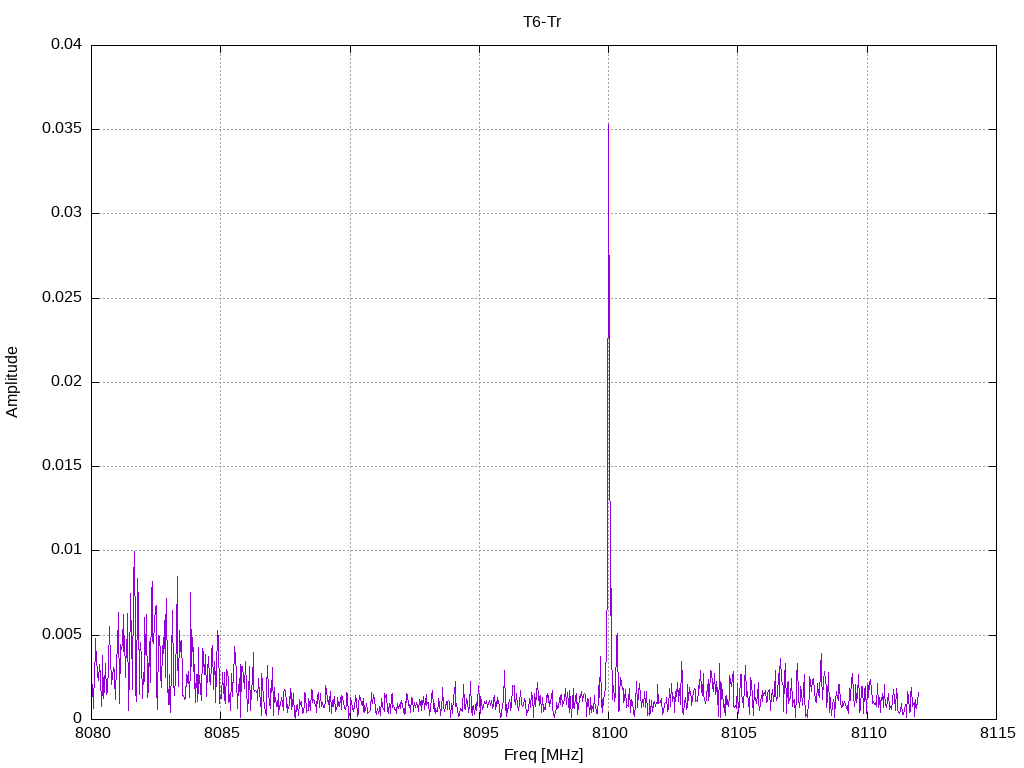The width and height of the screenshot is (1024, 768).
Task: Click the x-axis value 8105
Action: pos(739,733)
